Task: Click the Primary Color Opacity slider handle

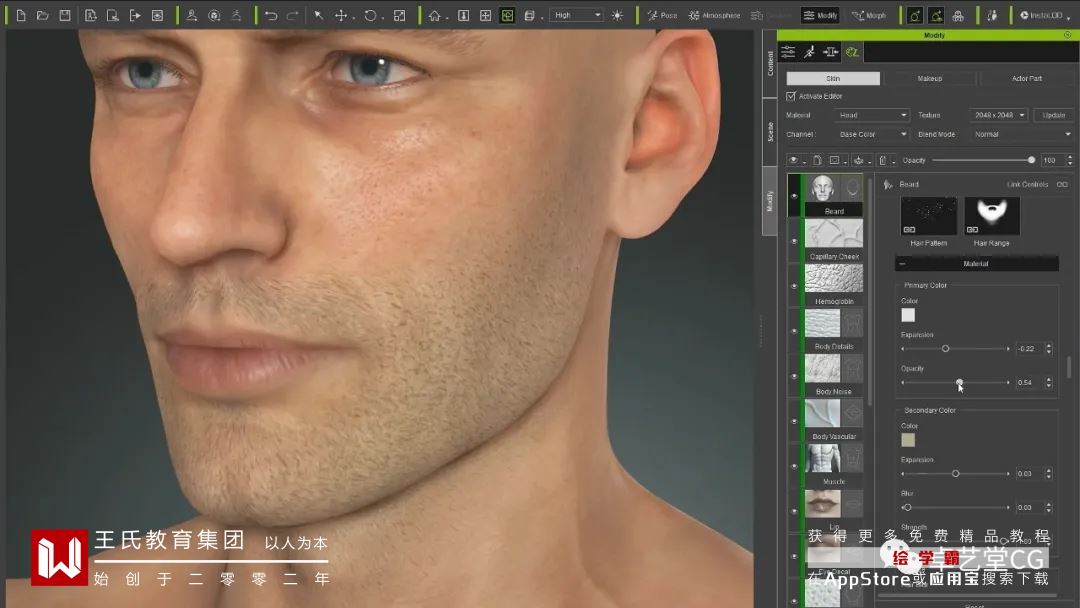Action: [959, 382]
